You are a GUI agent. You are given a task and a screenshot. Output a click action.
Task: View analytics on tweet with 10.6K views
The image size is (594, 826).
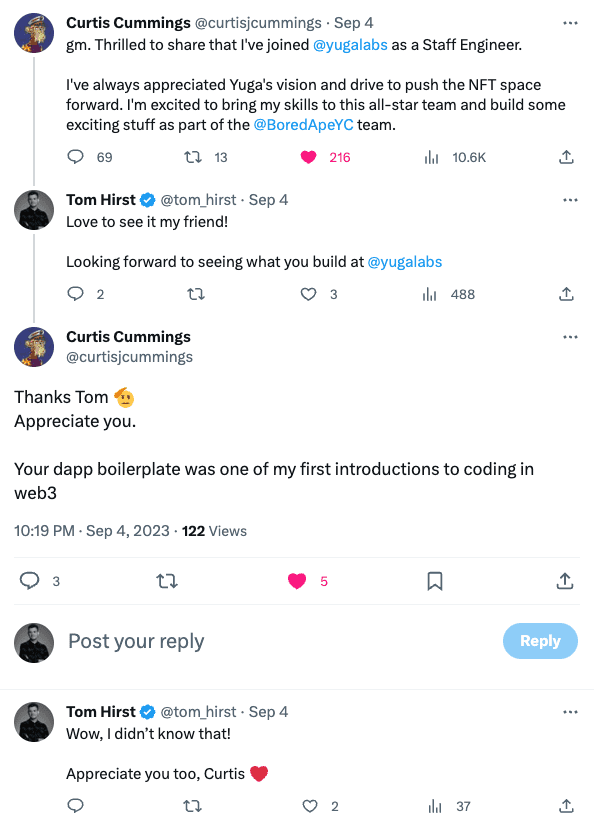tap(431, 157)
